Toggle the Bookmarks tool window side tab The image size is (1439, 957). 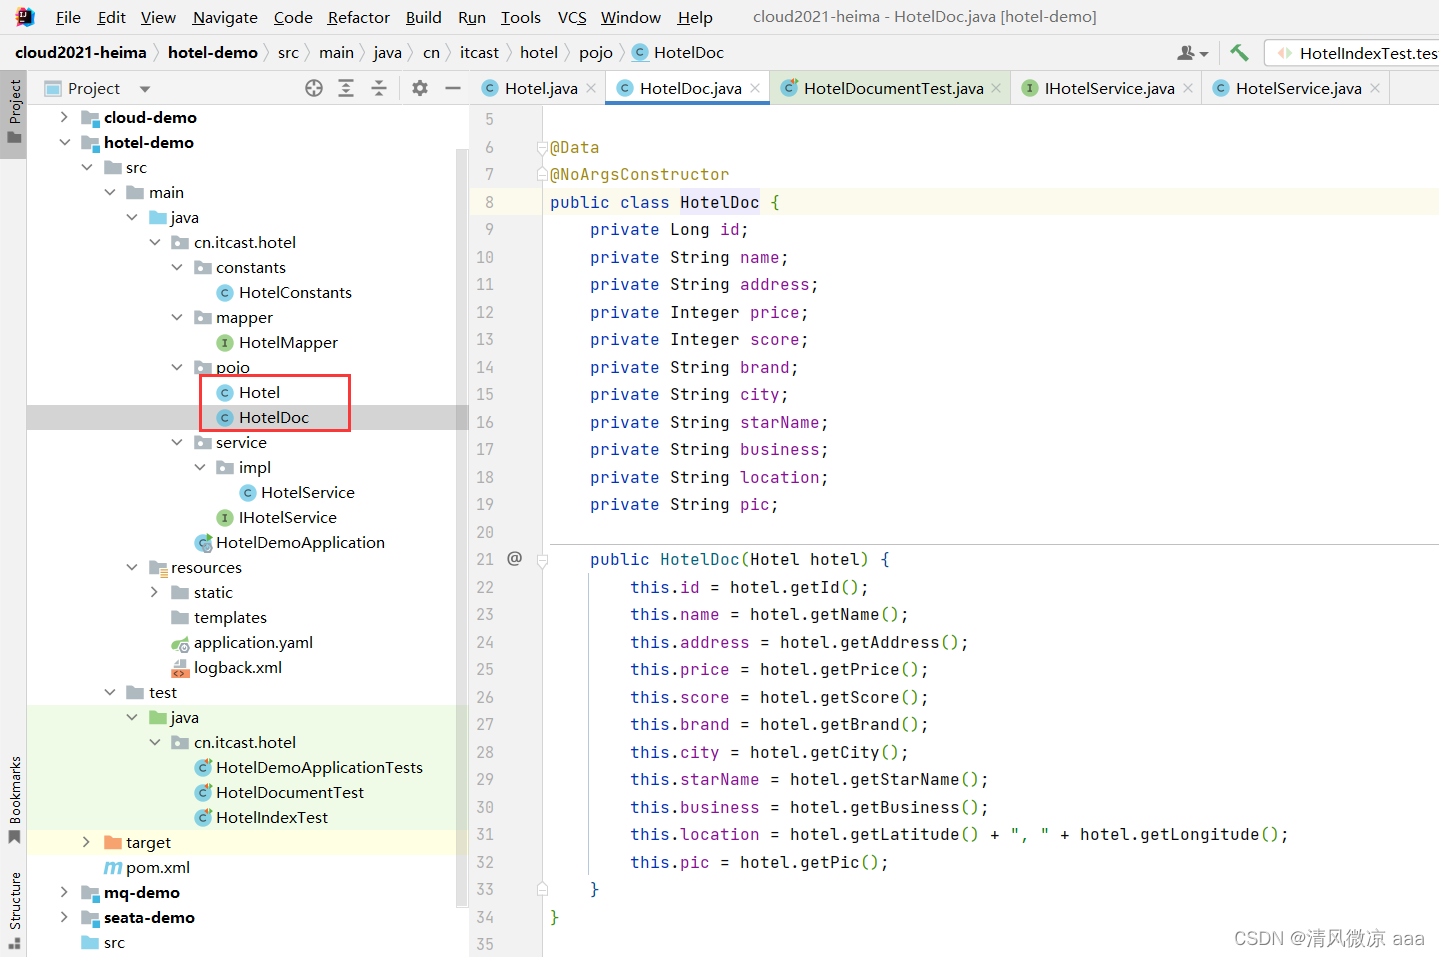coord(14,799)
